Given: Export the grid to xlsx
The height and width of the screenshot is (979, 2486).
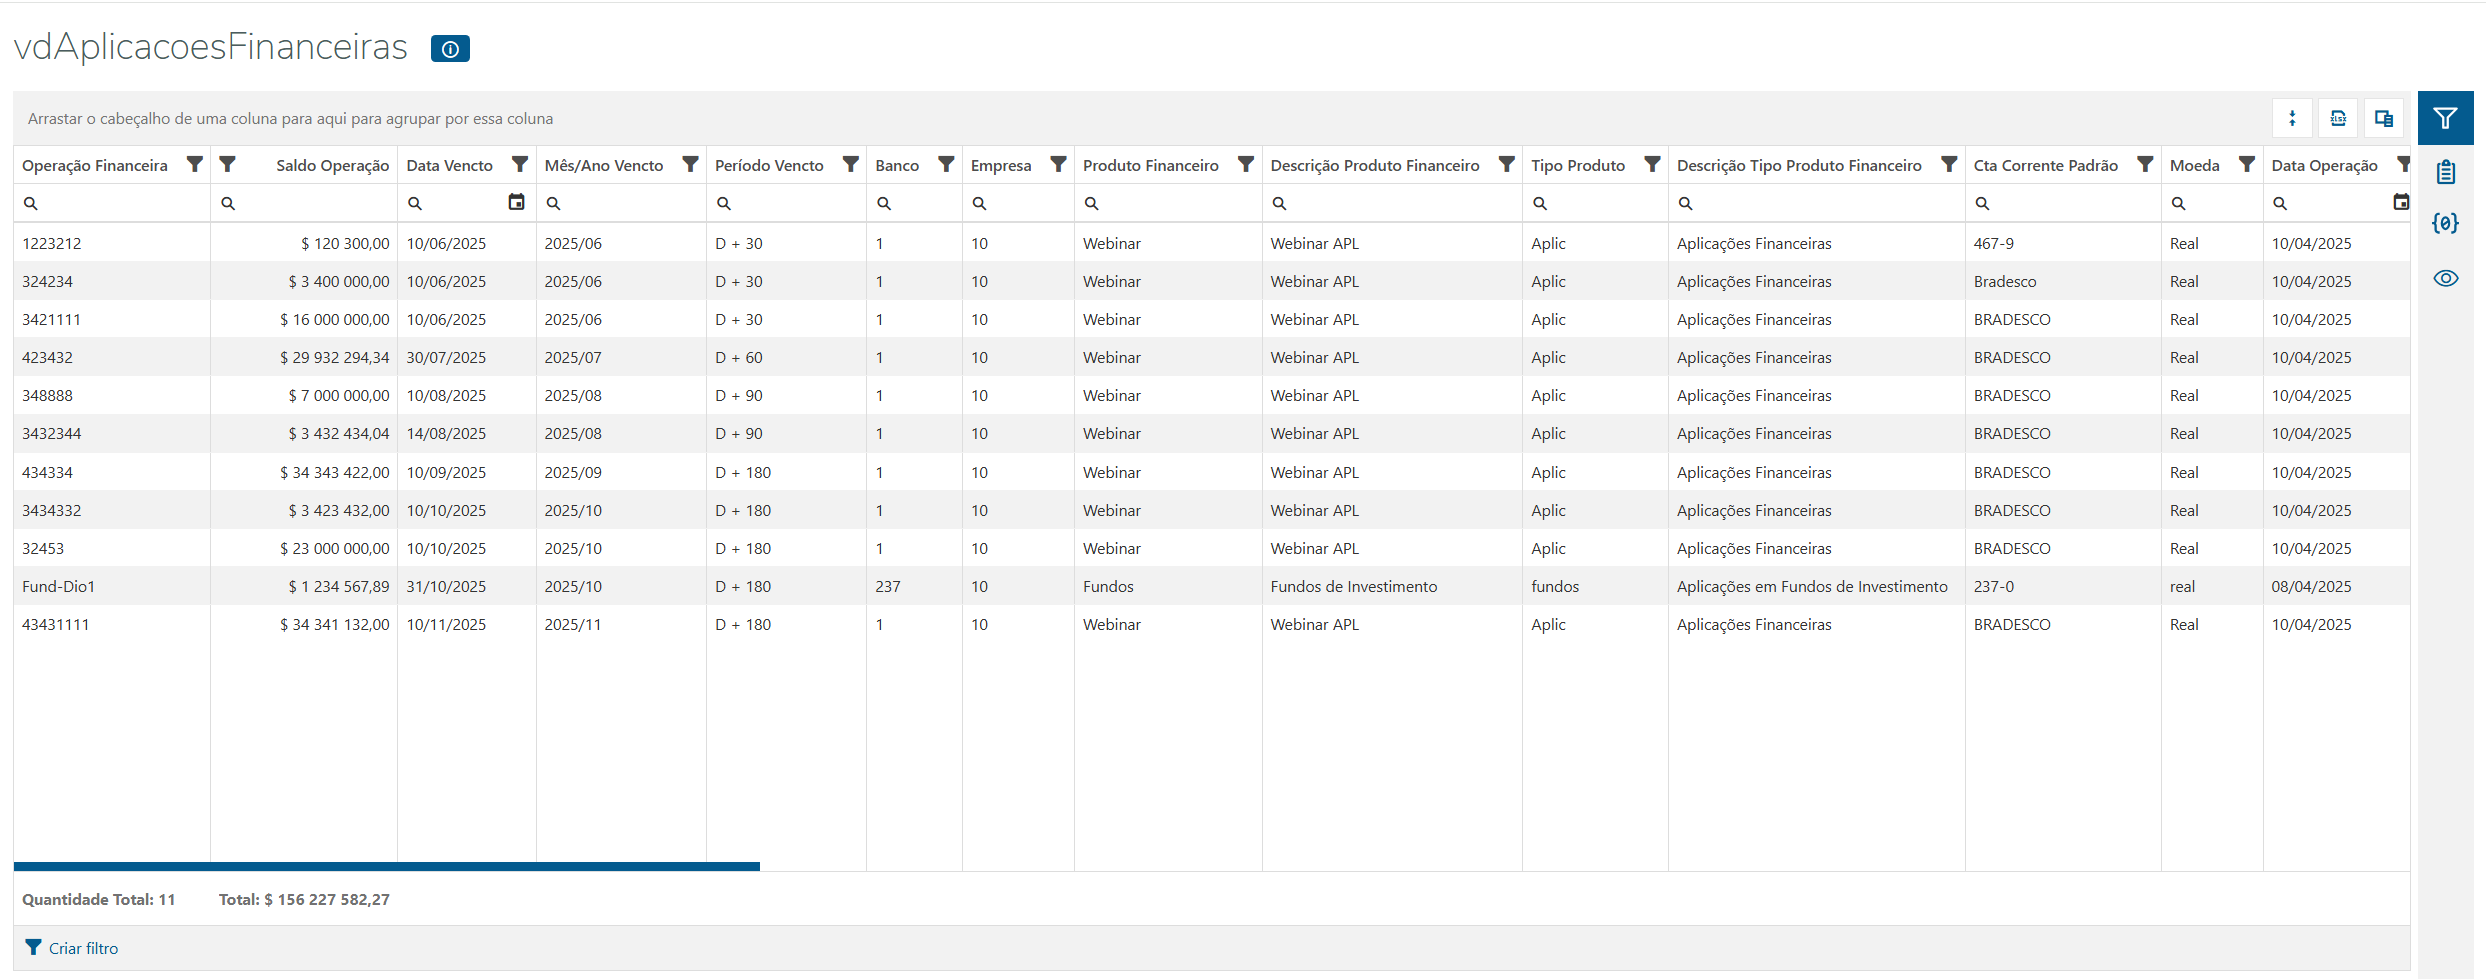Looking at the screenshot, I should point(2338,119).
